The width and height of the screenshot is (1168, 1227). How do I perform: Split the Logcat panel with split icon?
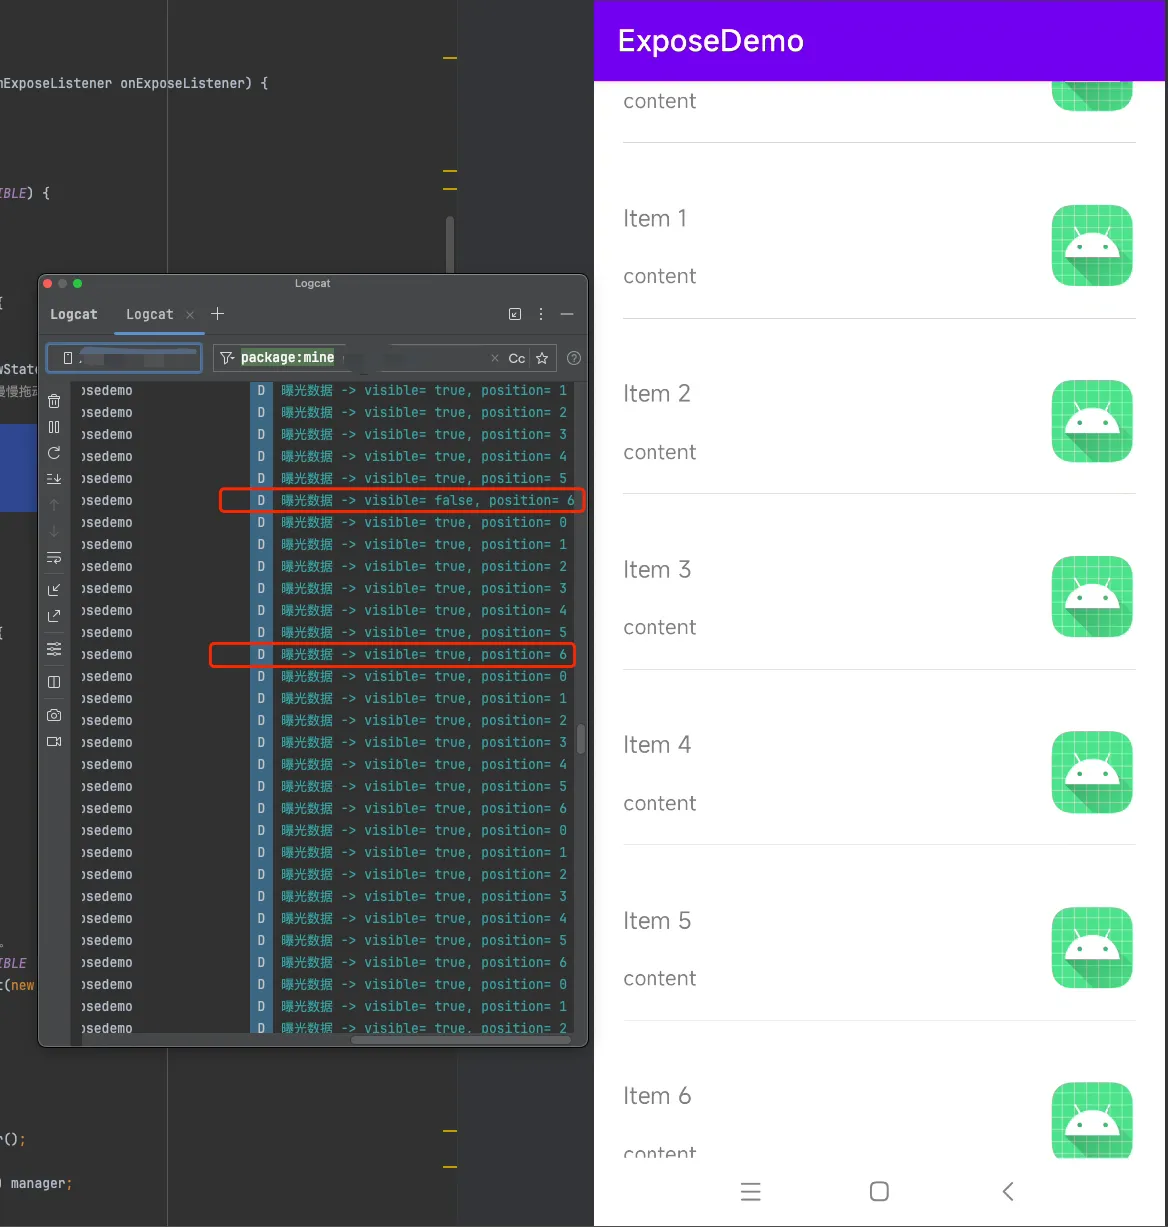click(x=54, y=682)
